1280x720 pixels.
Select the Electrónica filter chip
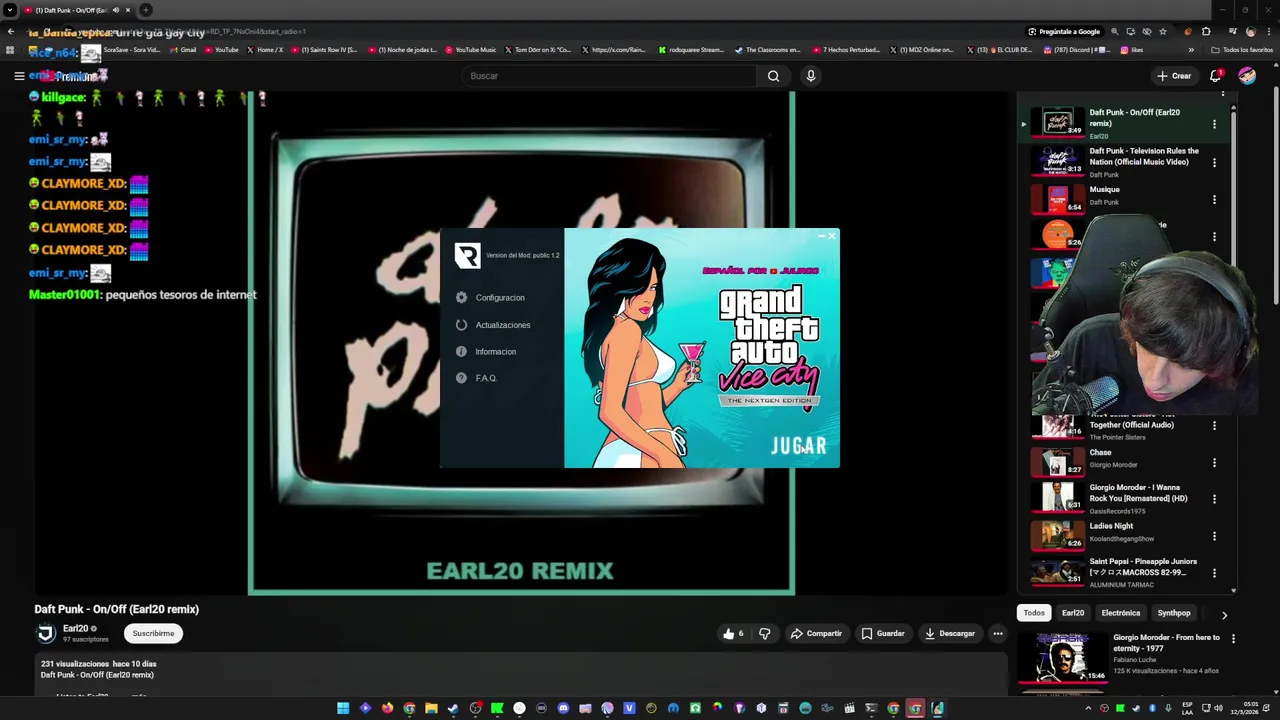coord(1121,613)
